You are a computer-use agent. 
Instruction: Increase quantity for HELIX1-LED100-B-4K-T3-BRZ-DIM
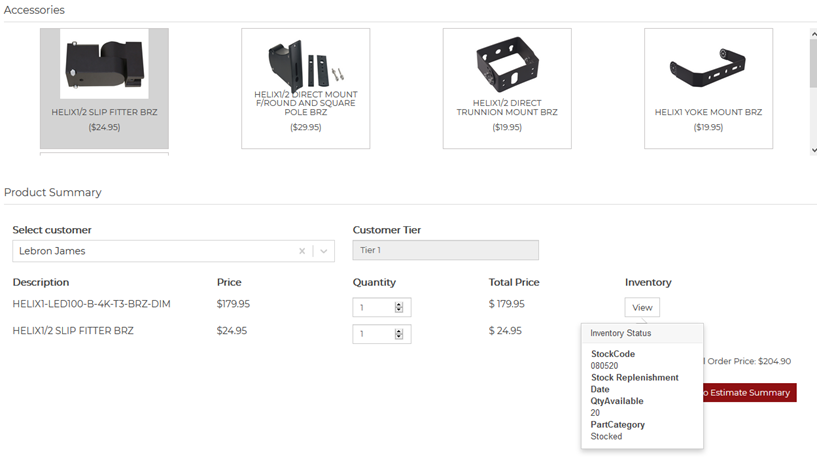tap(399, 305)
